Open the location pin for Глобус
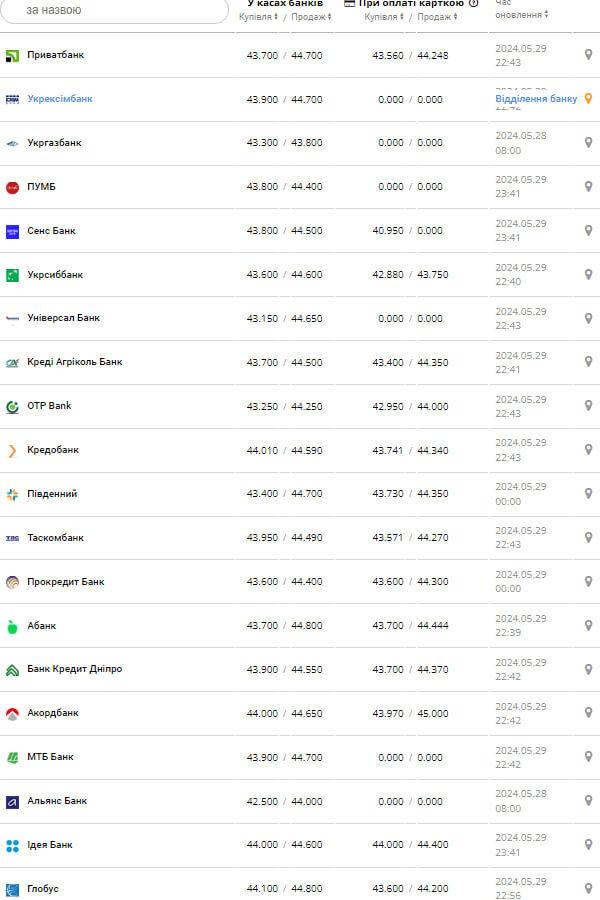 click(x=588, y=888)
